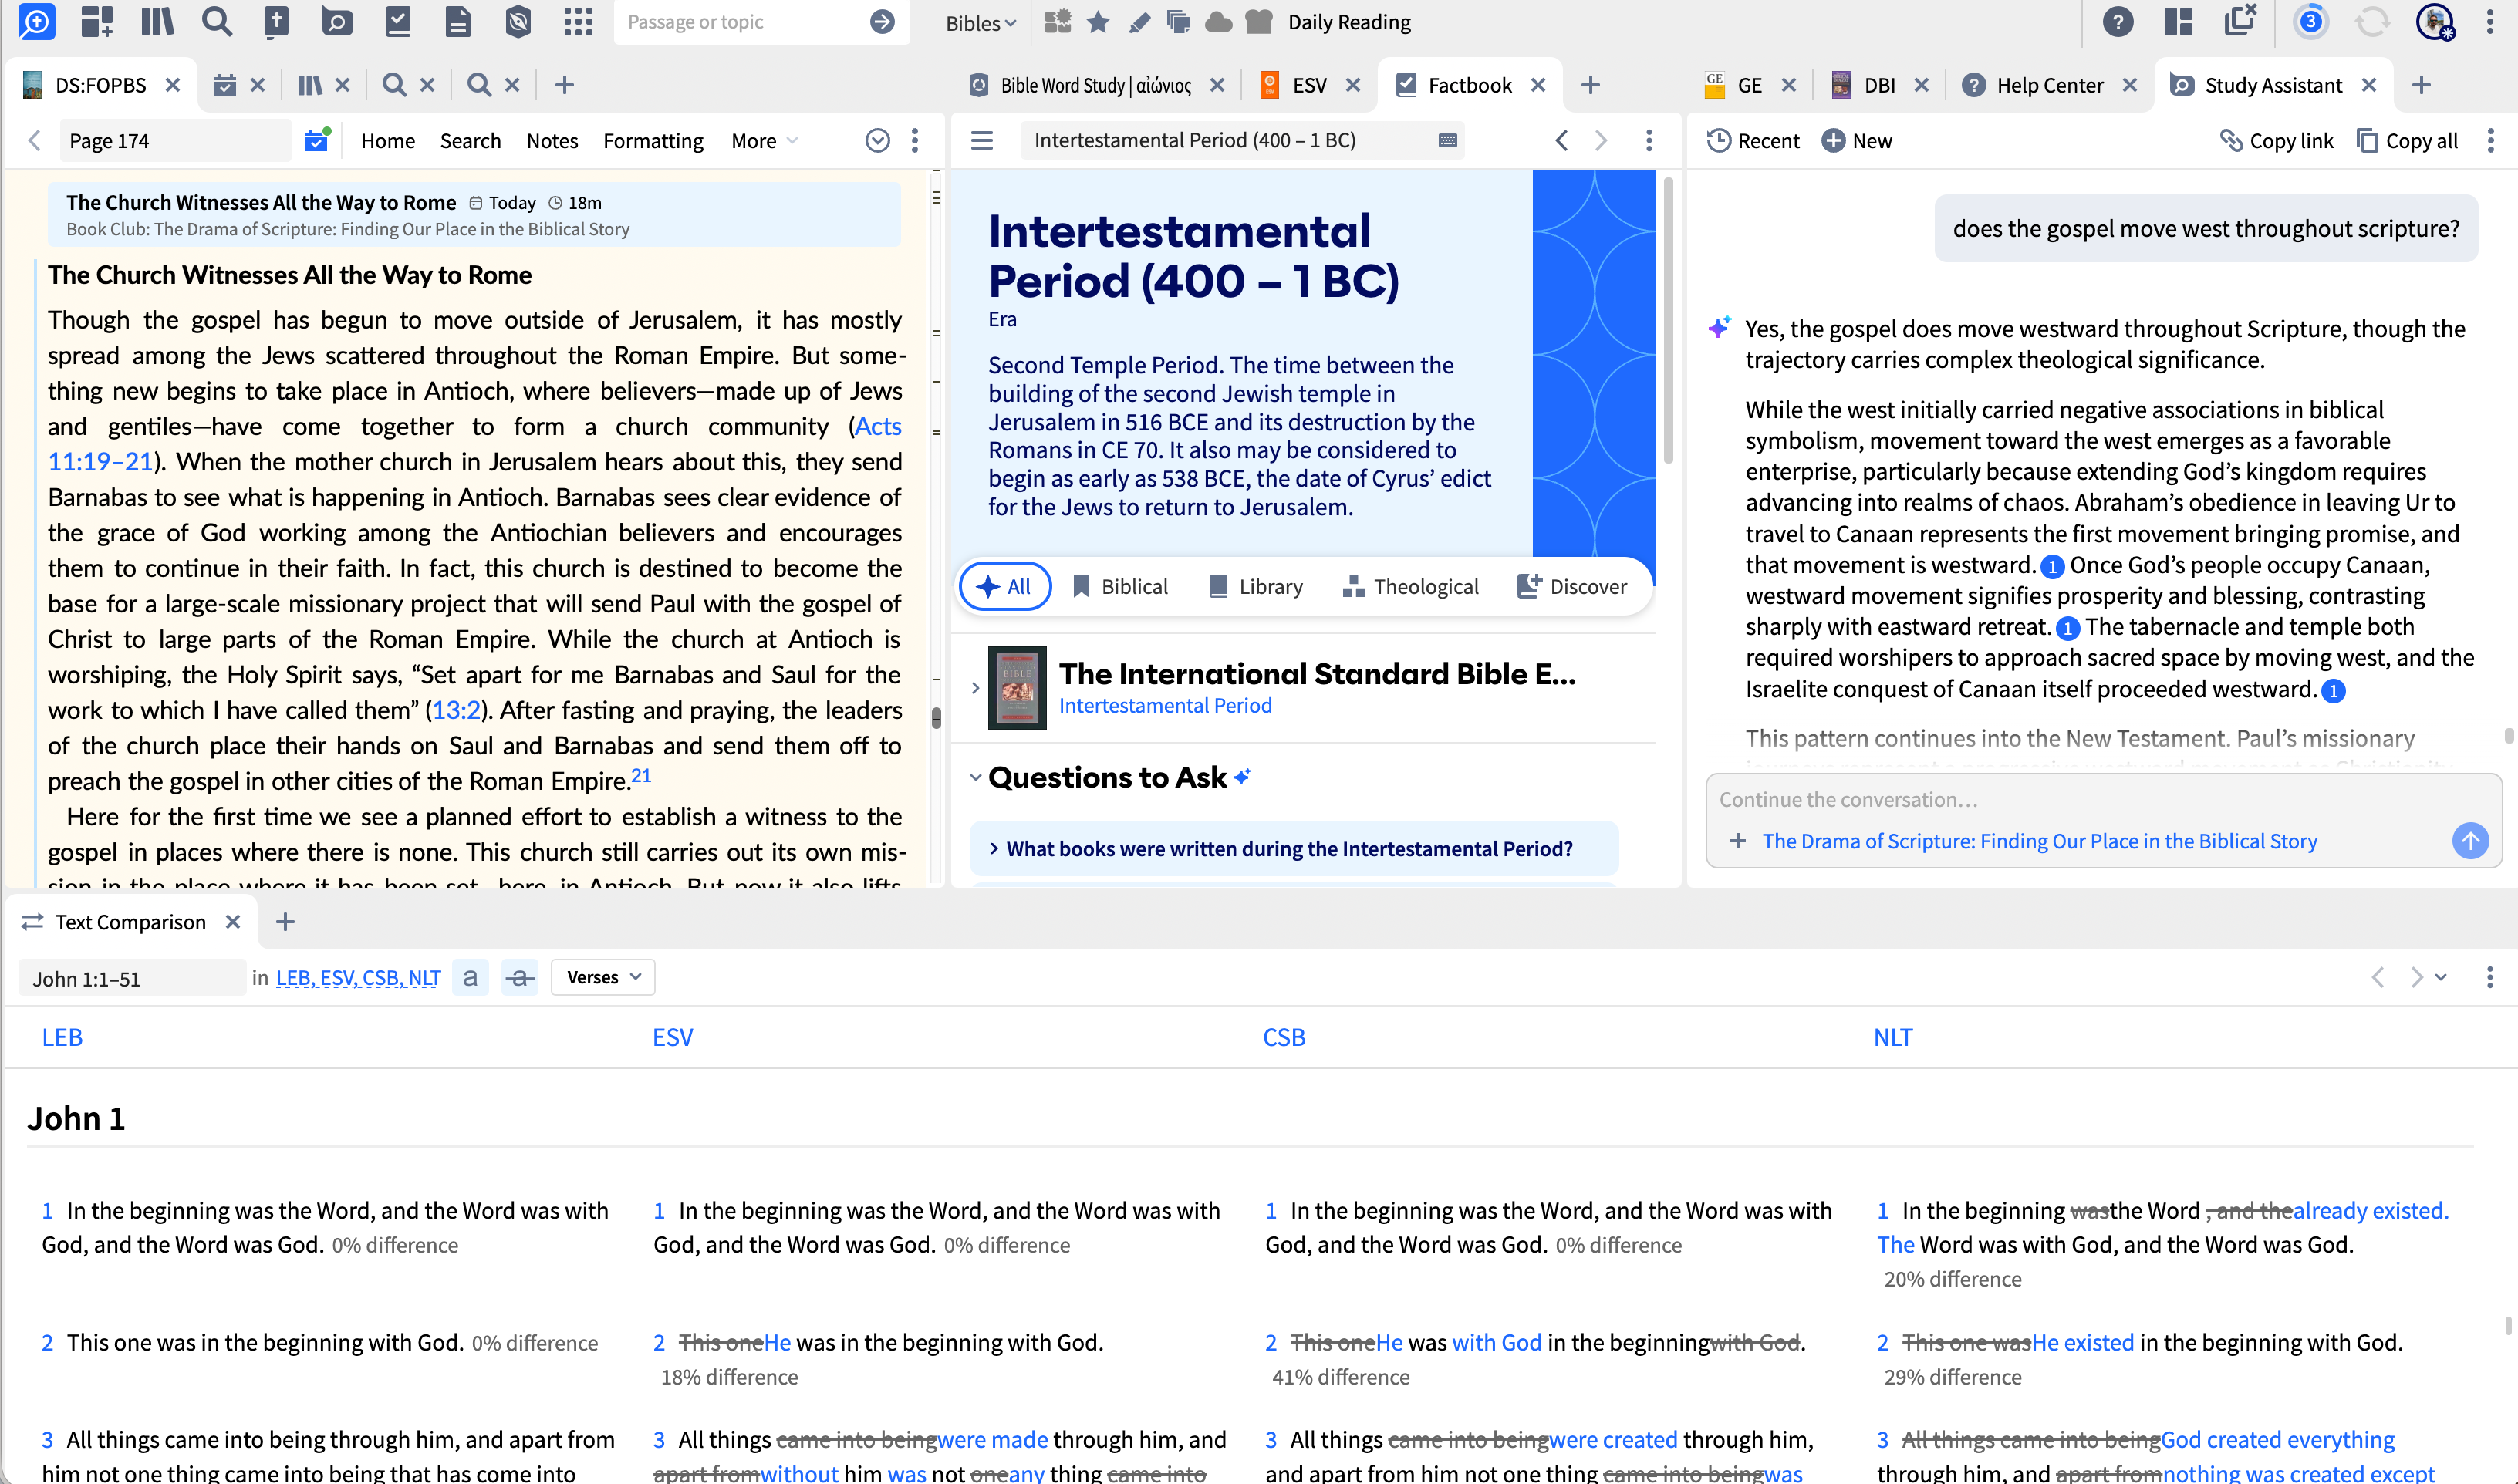Select the Discover filter chip
This screenshot has height=1484, width=2518.
(1572, 586)
